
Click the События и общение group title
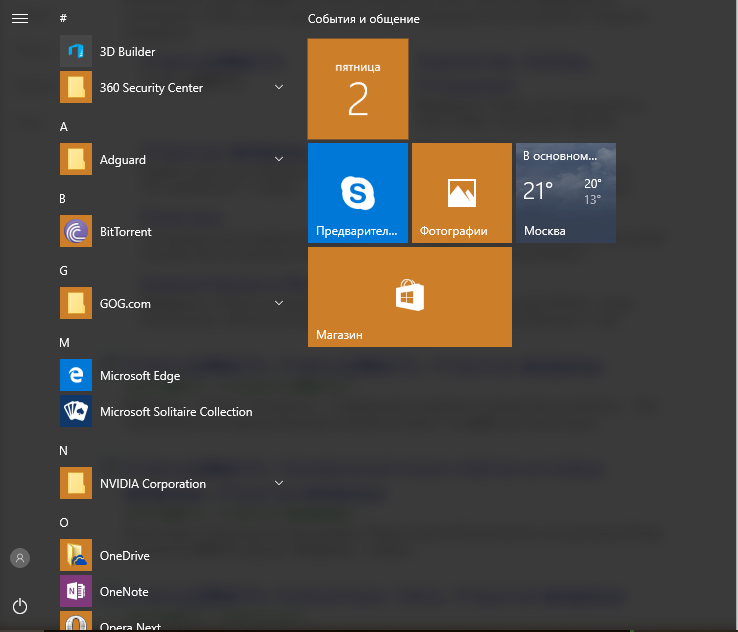pyautogui.click(x=364, y=19)
